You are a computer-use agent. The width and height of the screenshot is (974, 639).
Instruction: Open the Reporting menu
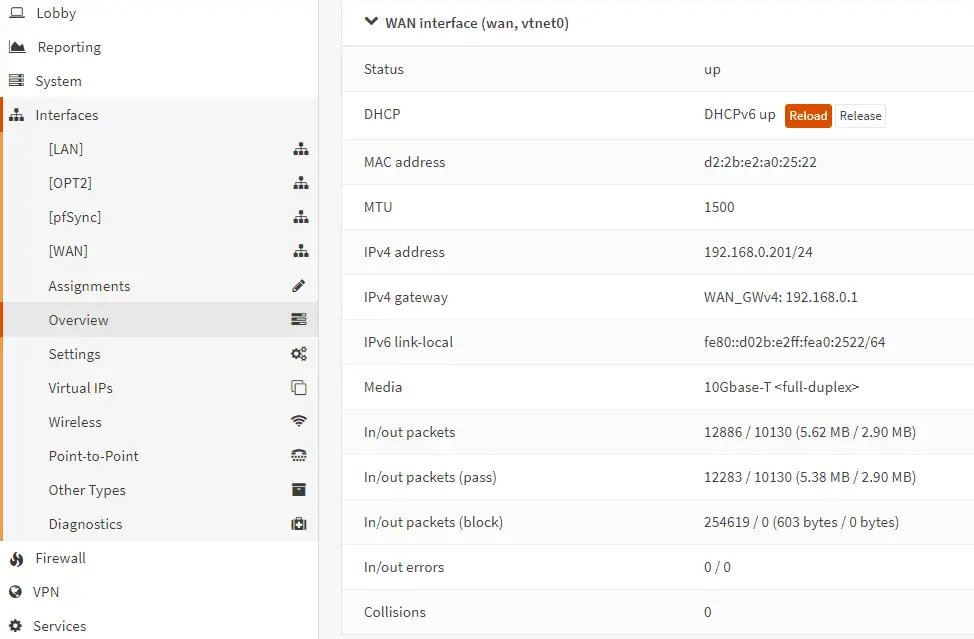69,47
